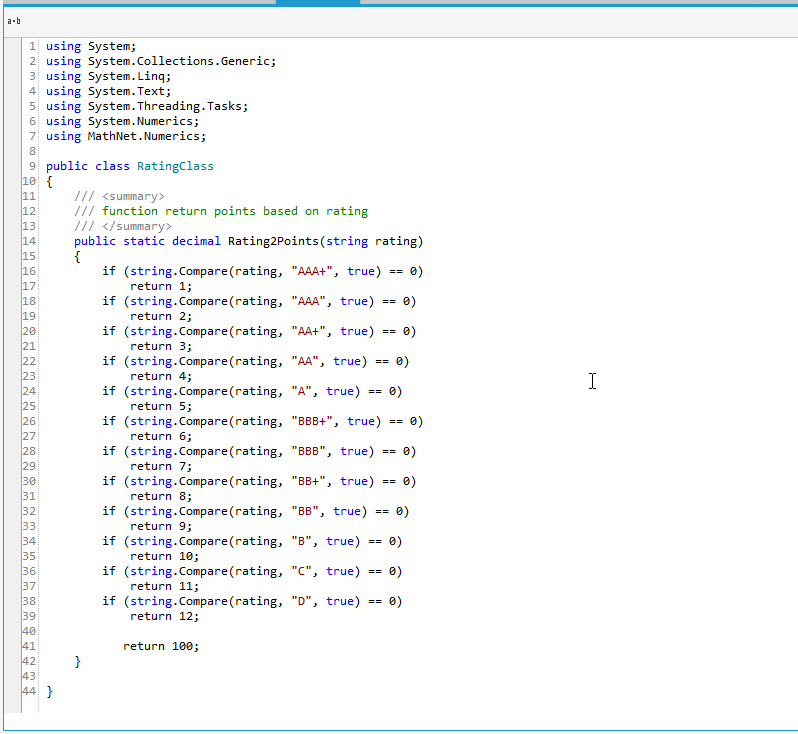
Task: Click the 'return 11;' statement
Action: (164, 587)
